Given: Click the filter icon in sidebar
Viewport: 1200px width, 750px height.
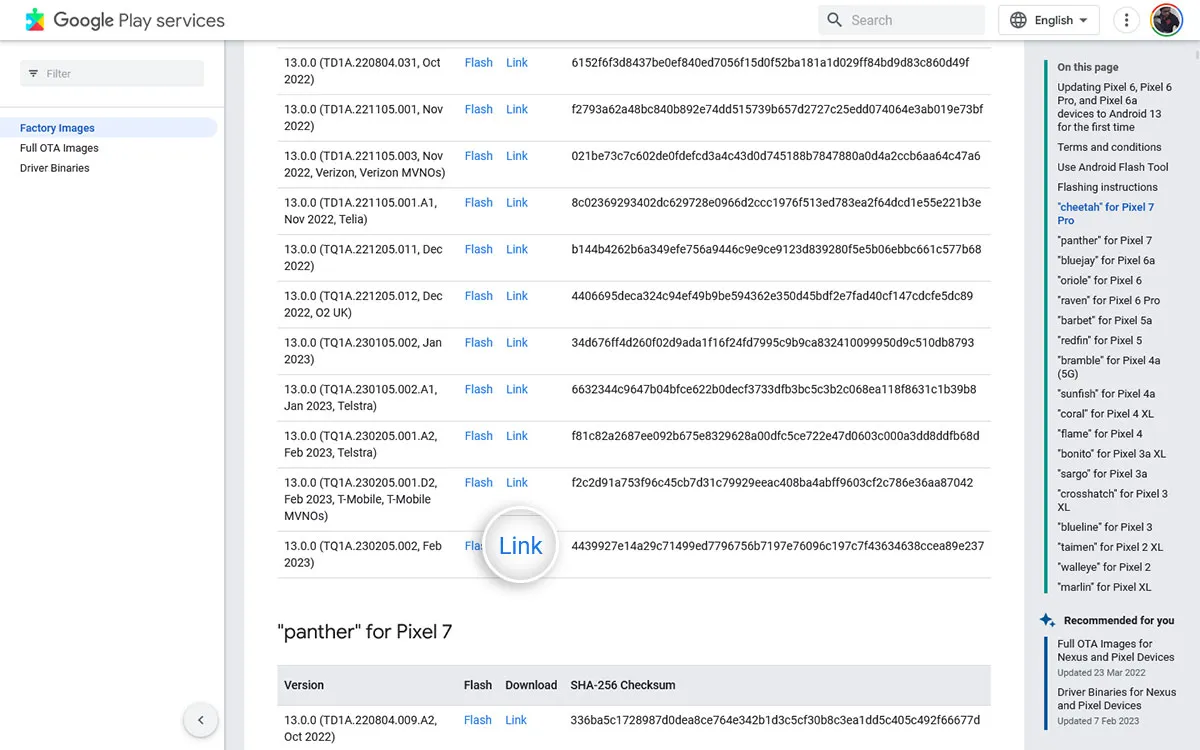Looking at the screenshot, I should coord(33,74).
